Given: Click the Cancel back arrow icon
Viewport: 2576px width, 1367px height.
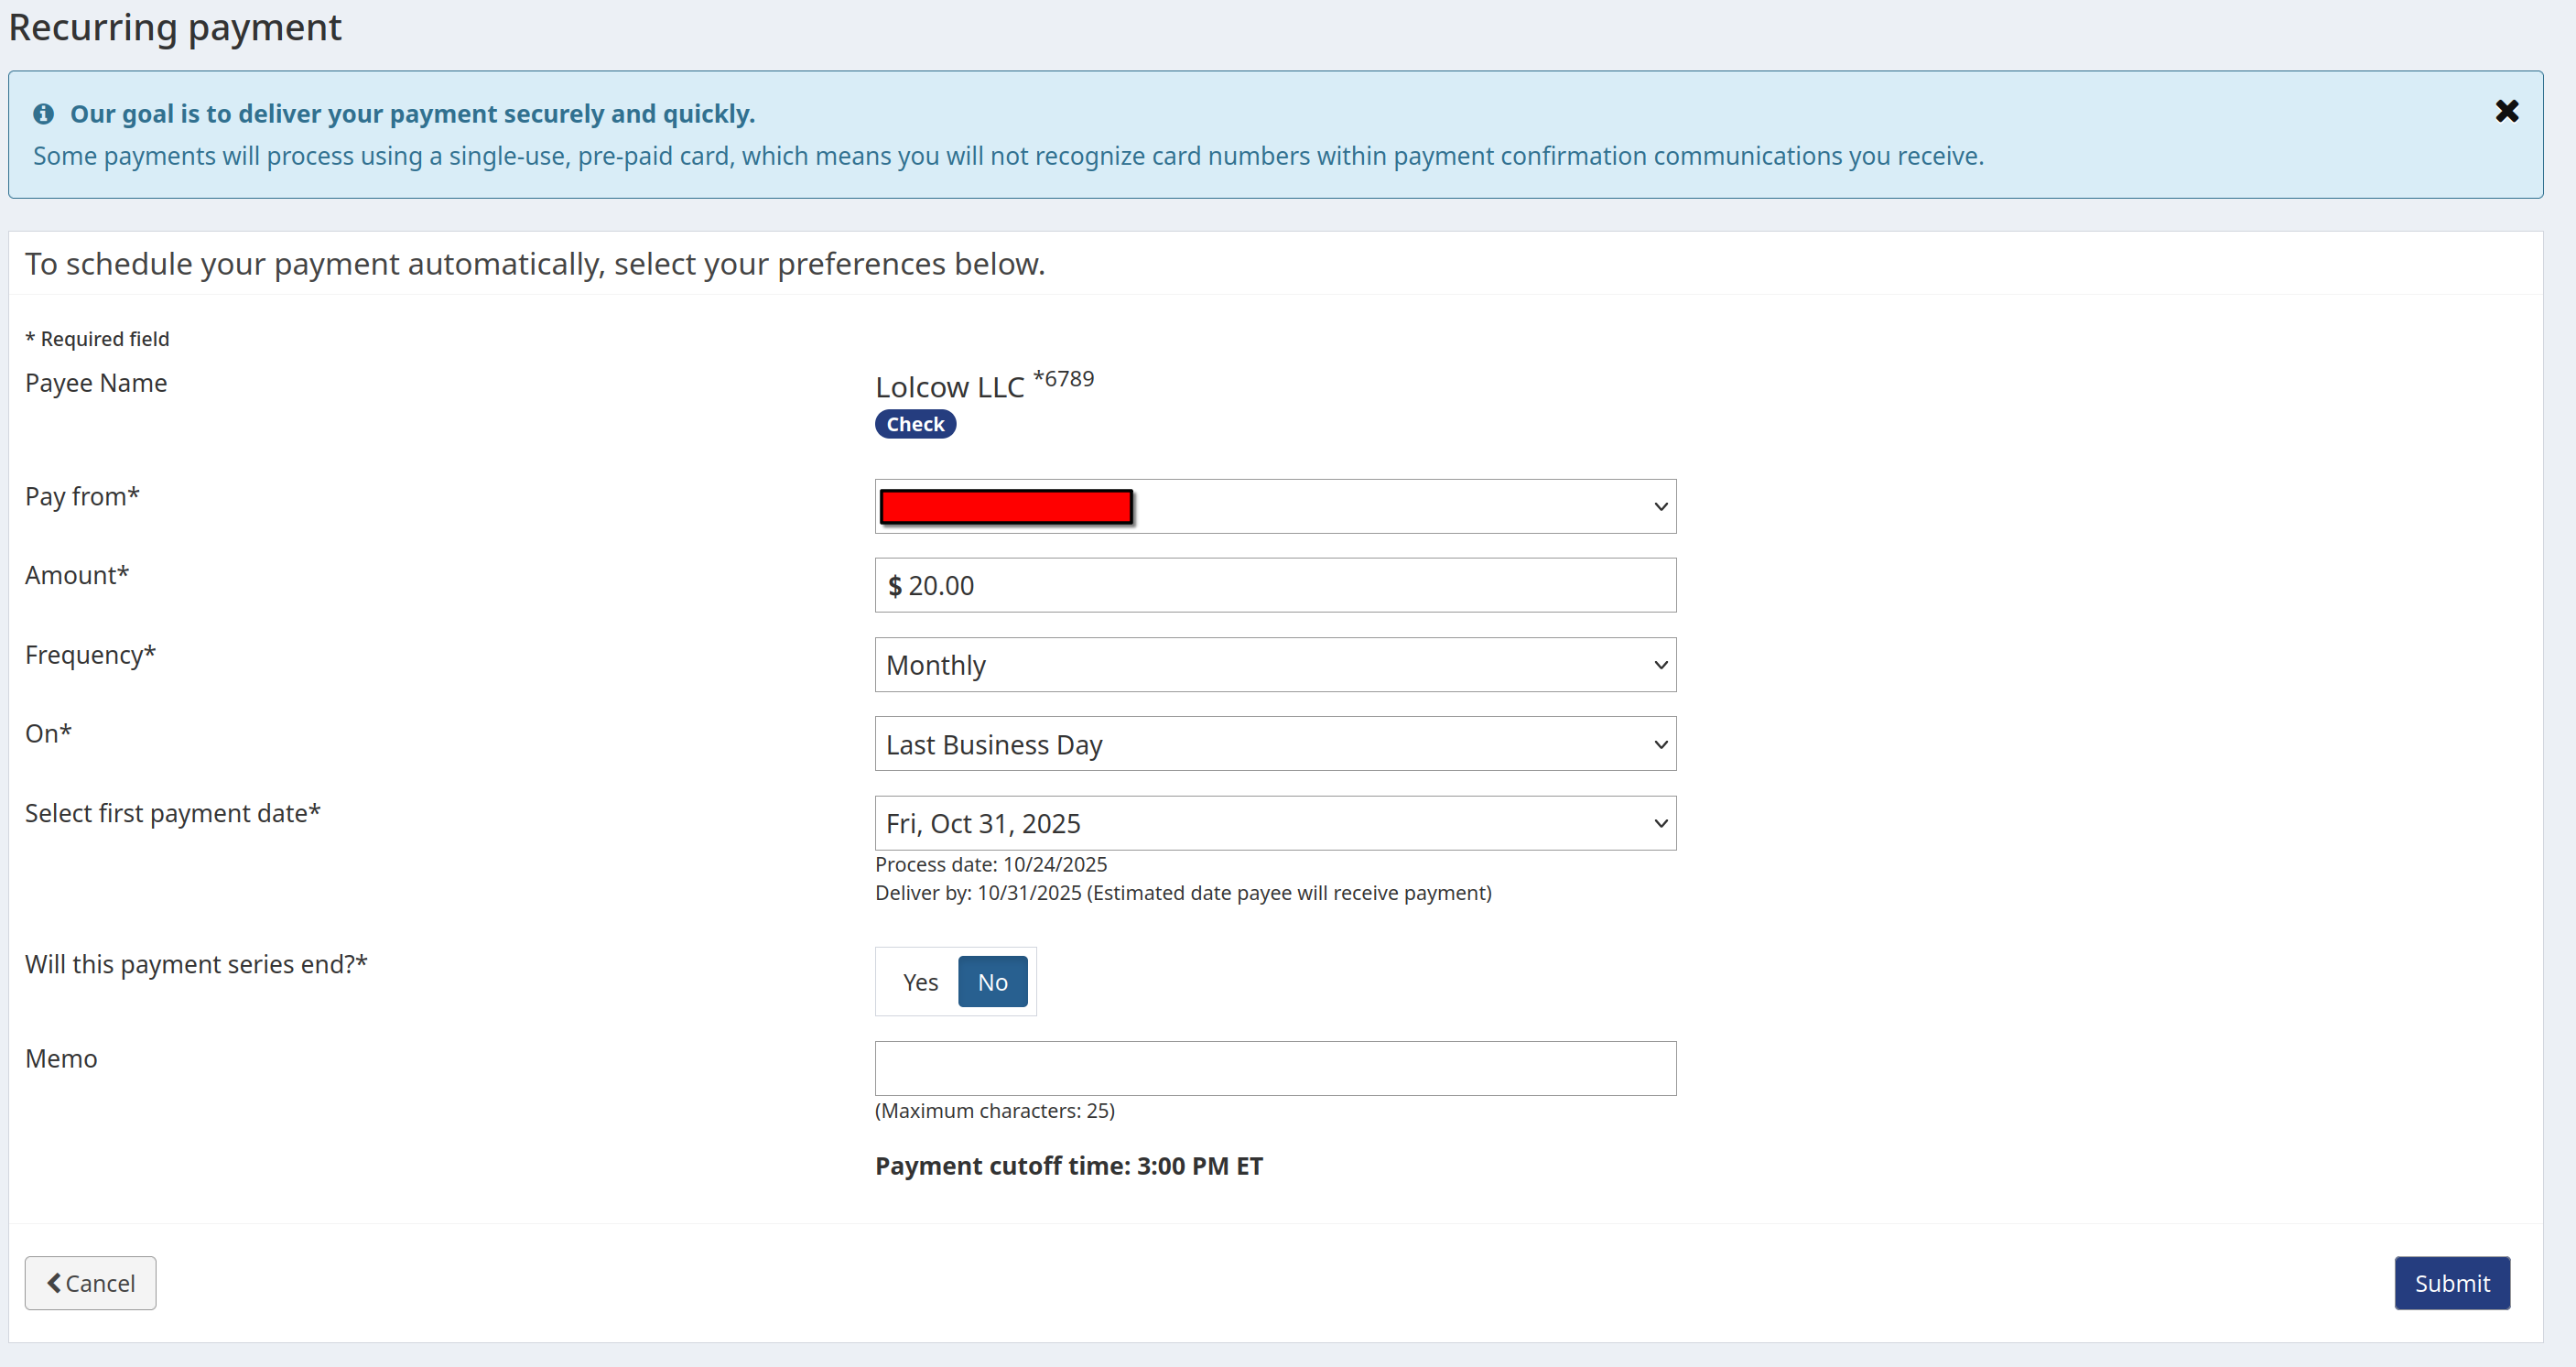Looking at the screenshot, I should [x=54, y=1282].
